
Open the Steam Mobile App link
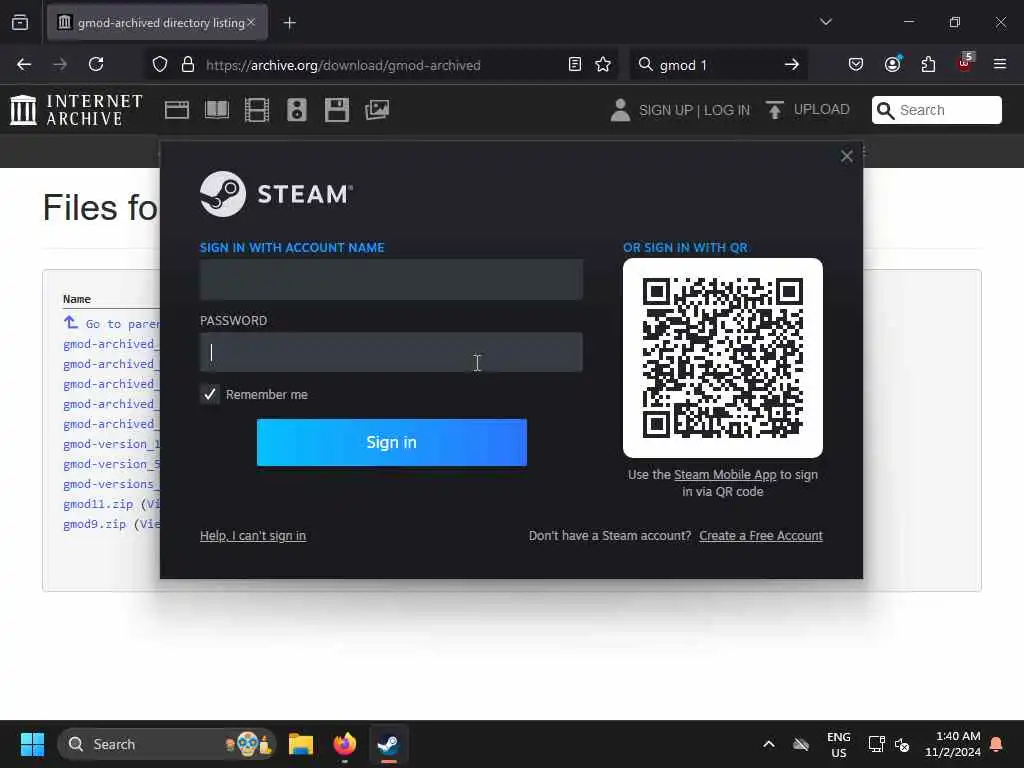(x=725, y=475)
